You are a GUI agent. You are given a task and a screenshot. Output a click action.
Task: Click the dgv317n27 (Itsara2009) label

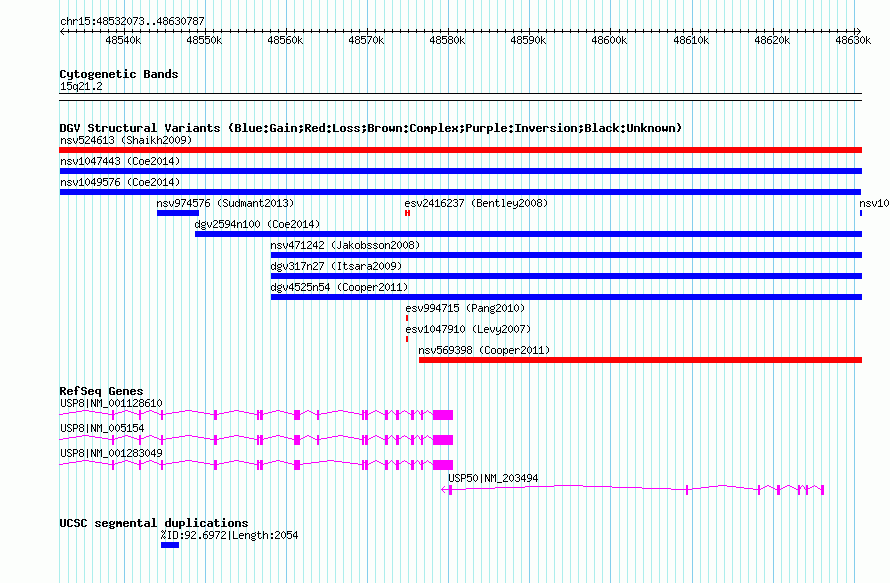pyautogui.click(x=336, y=266)
